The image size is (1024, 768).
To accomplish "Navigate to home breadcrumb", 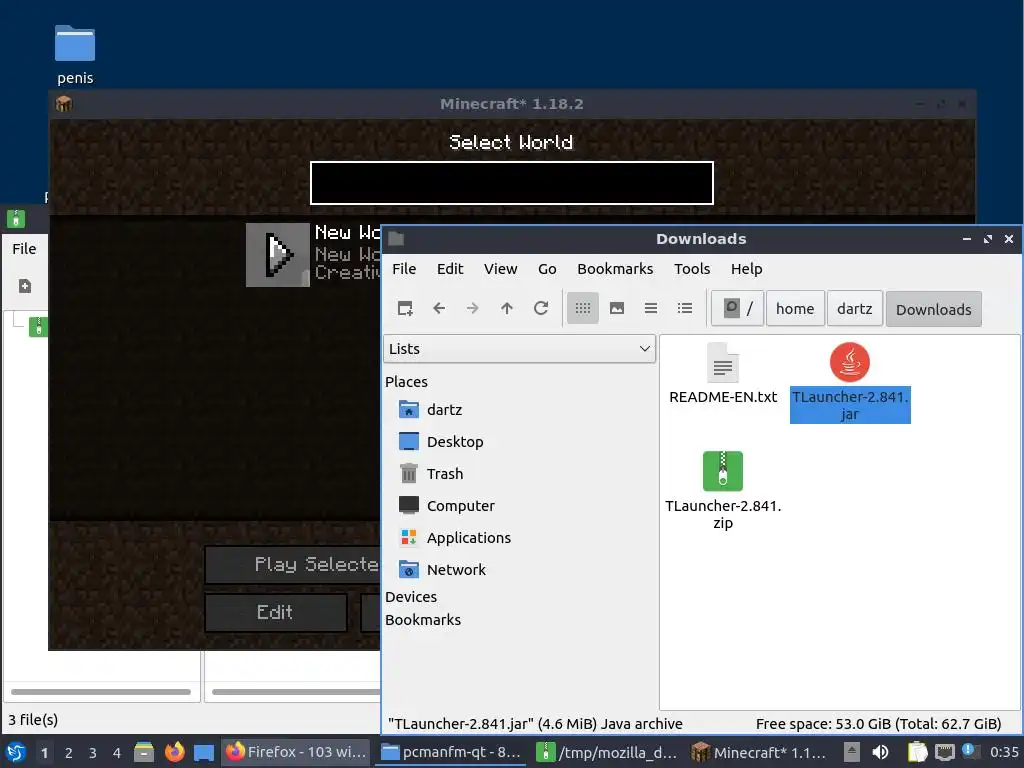I will click(x=795, y=308).
